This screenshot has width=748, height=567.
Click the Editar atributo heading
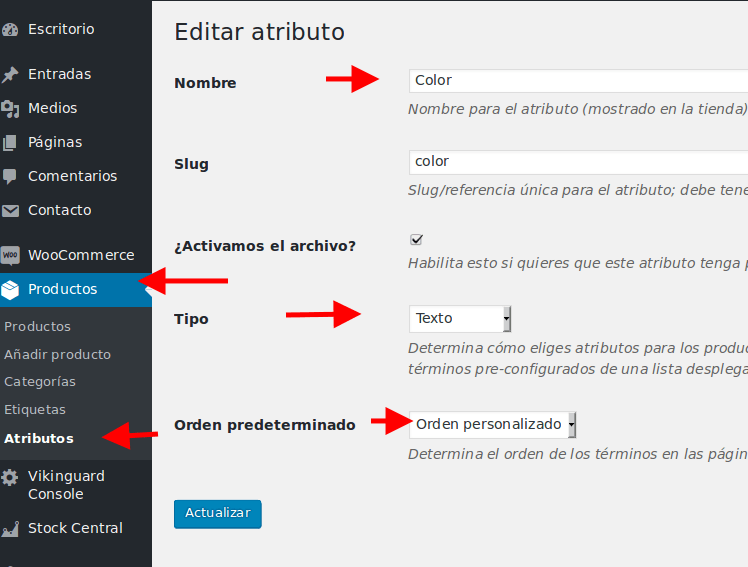click(x=259, y=32)
